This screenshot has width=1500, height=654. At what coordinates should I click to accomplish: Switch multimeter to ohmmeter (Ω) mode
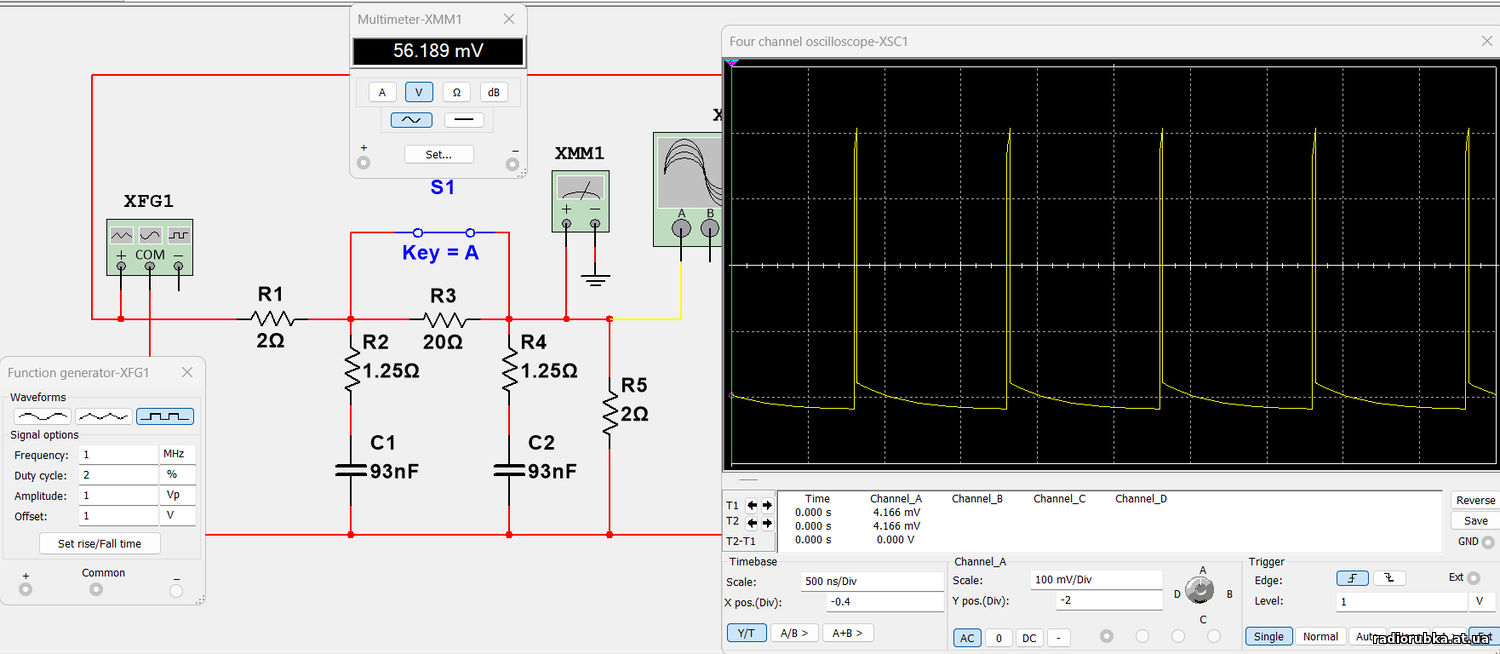tap(456, 92)
